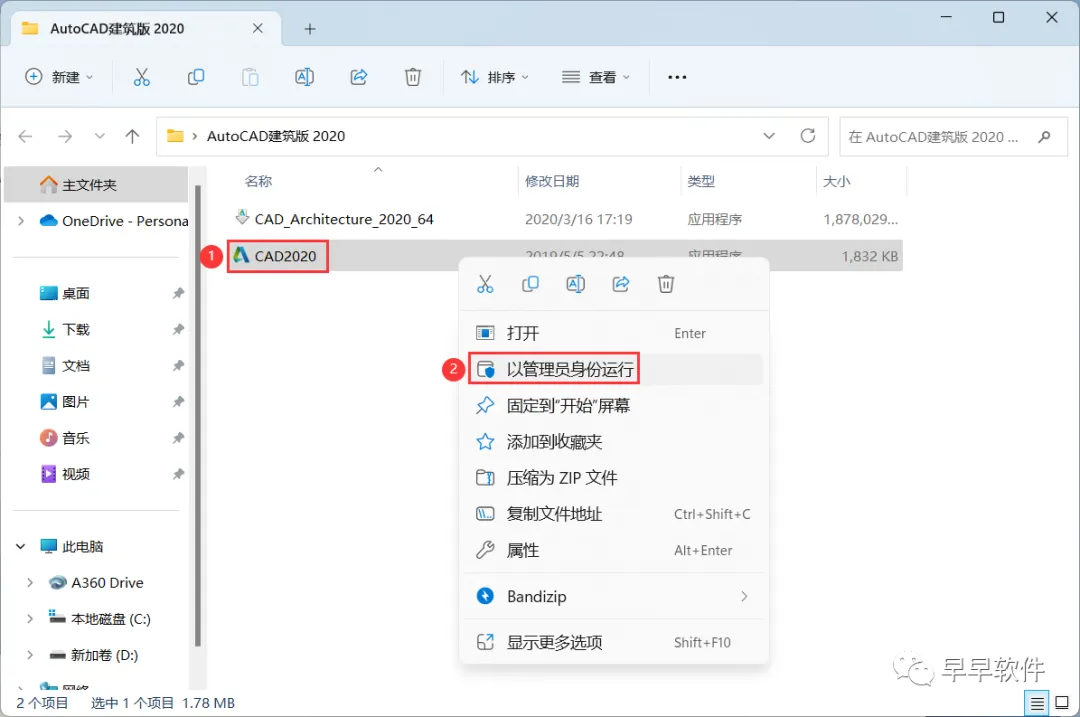Go forward with the right arrow
1080x717 pixels.
(65, 136)
